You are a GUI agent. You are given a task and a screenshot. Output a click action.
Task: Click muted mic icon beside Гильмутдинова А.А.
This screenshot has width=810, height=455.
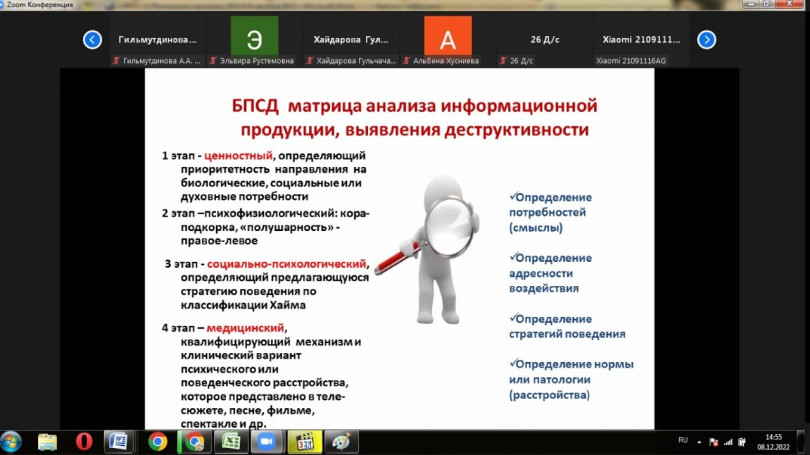coord(116,61)
